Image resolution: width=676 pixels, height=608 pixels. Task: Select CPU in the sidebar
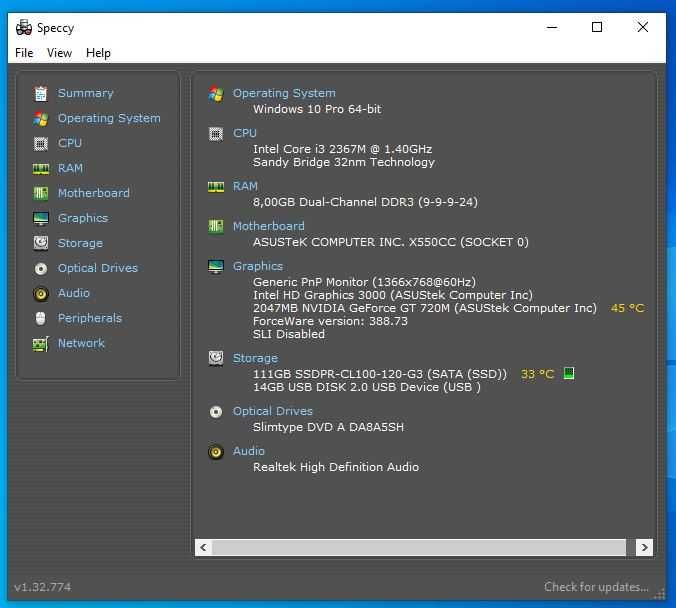click(70, 143)
